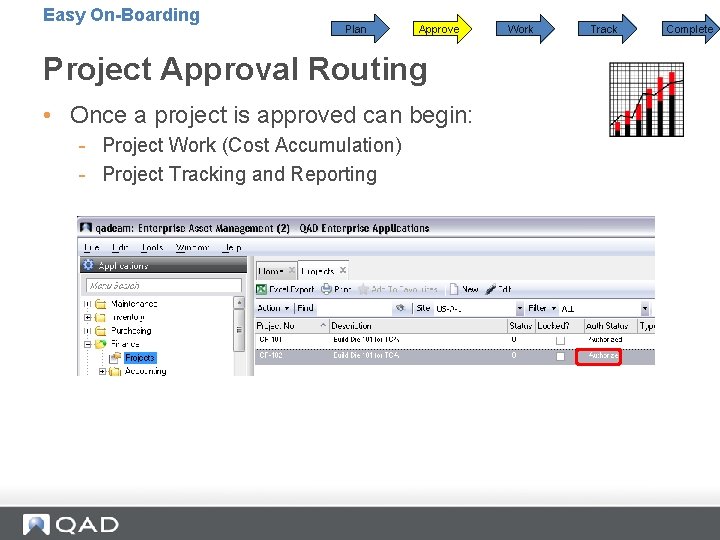
Task: Click the Site value field
Action: pos(474,309)
